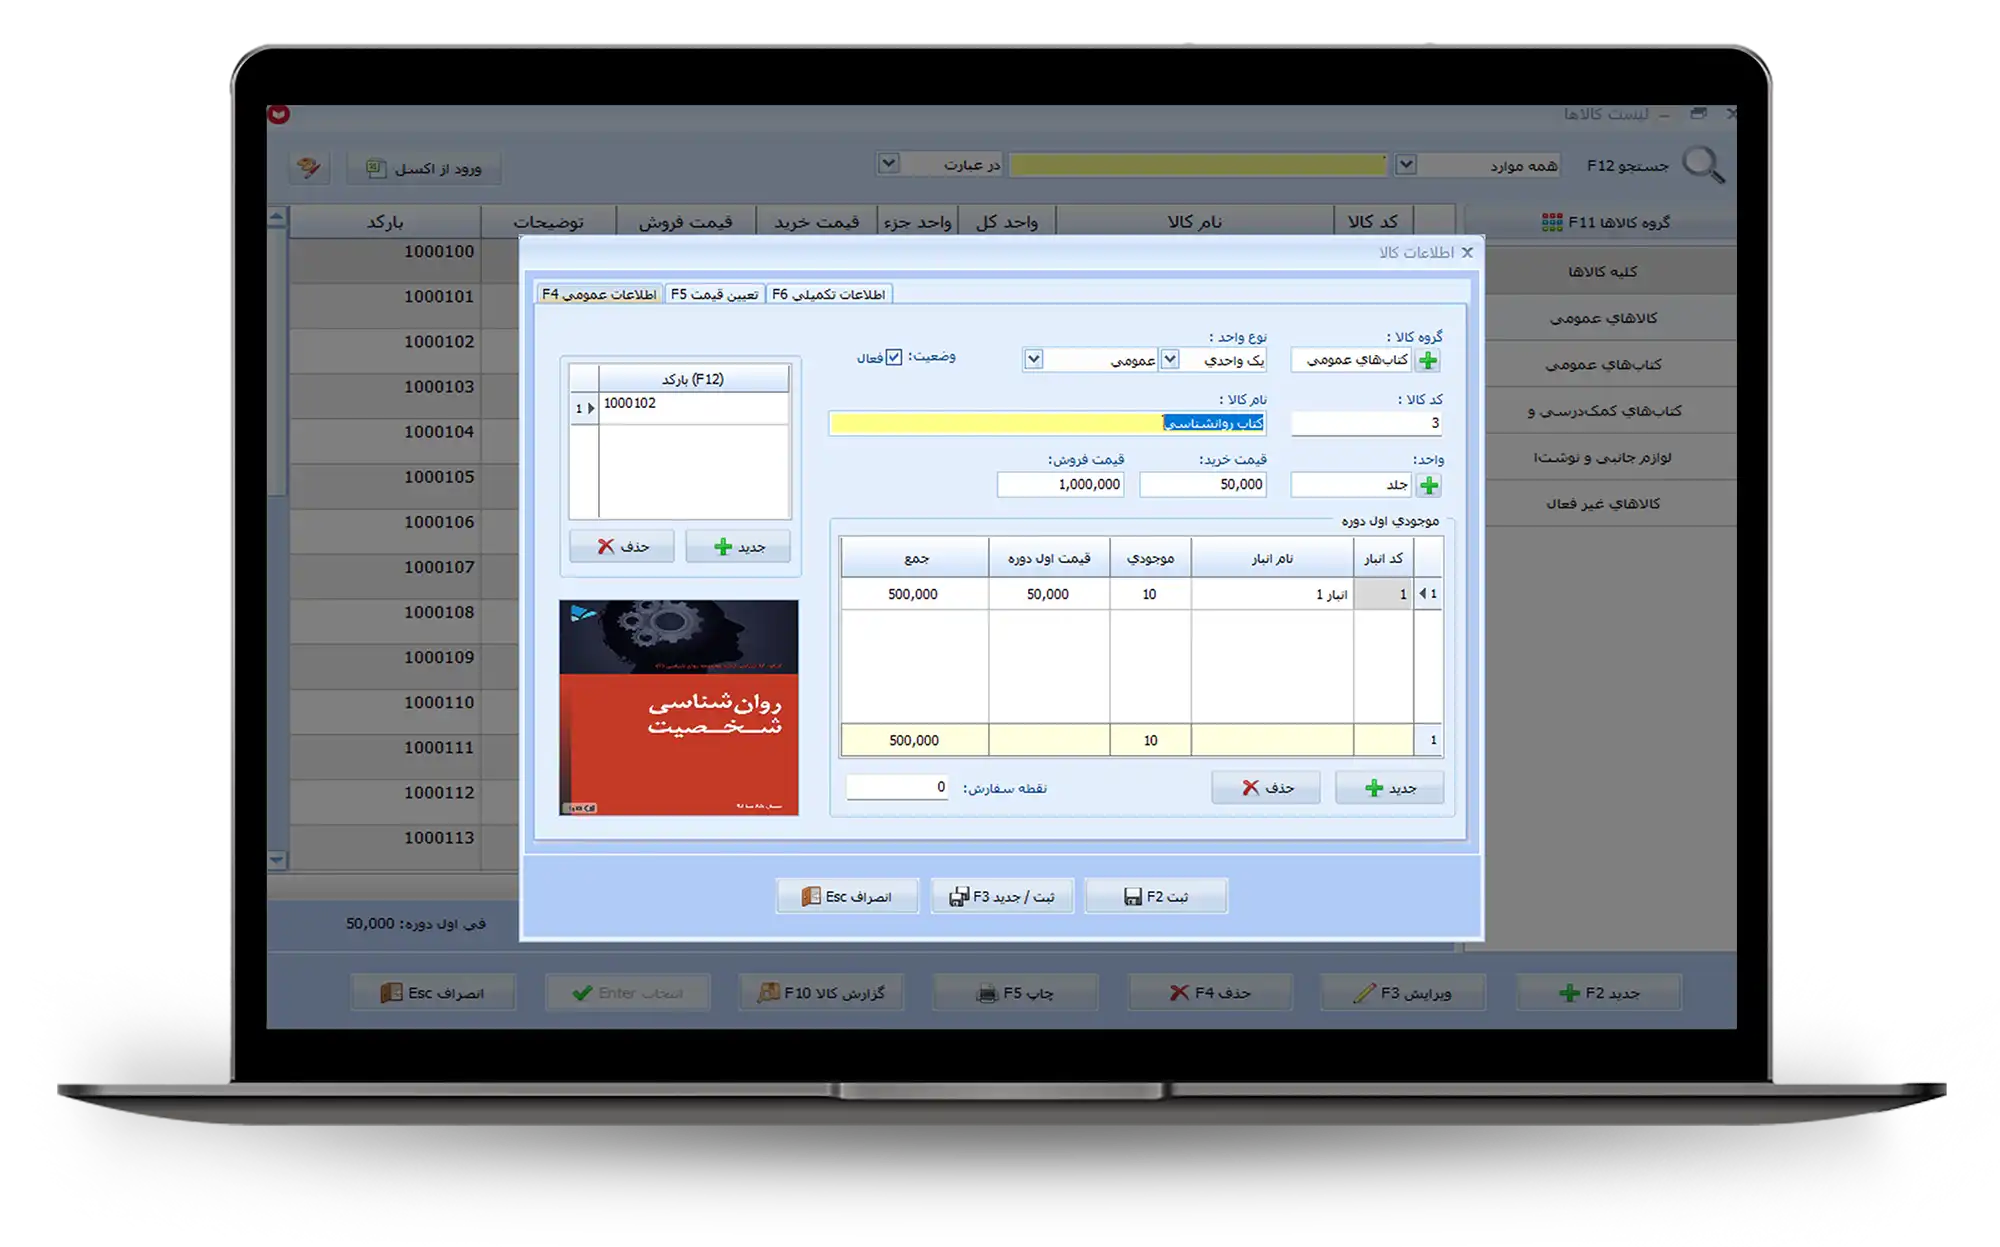Open the در عبارت dropdown in main window

point(888,163)
